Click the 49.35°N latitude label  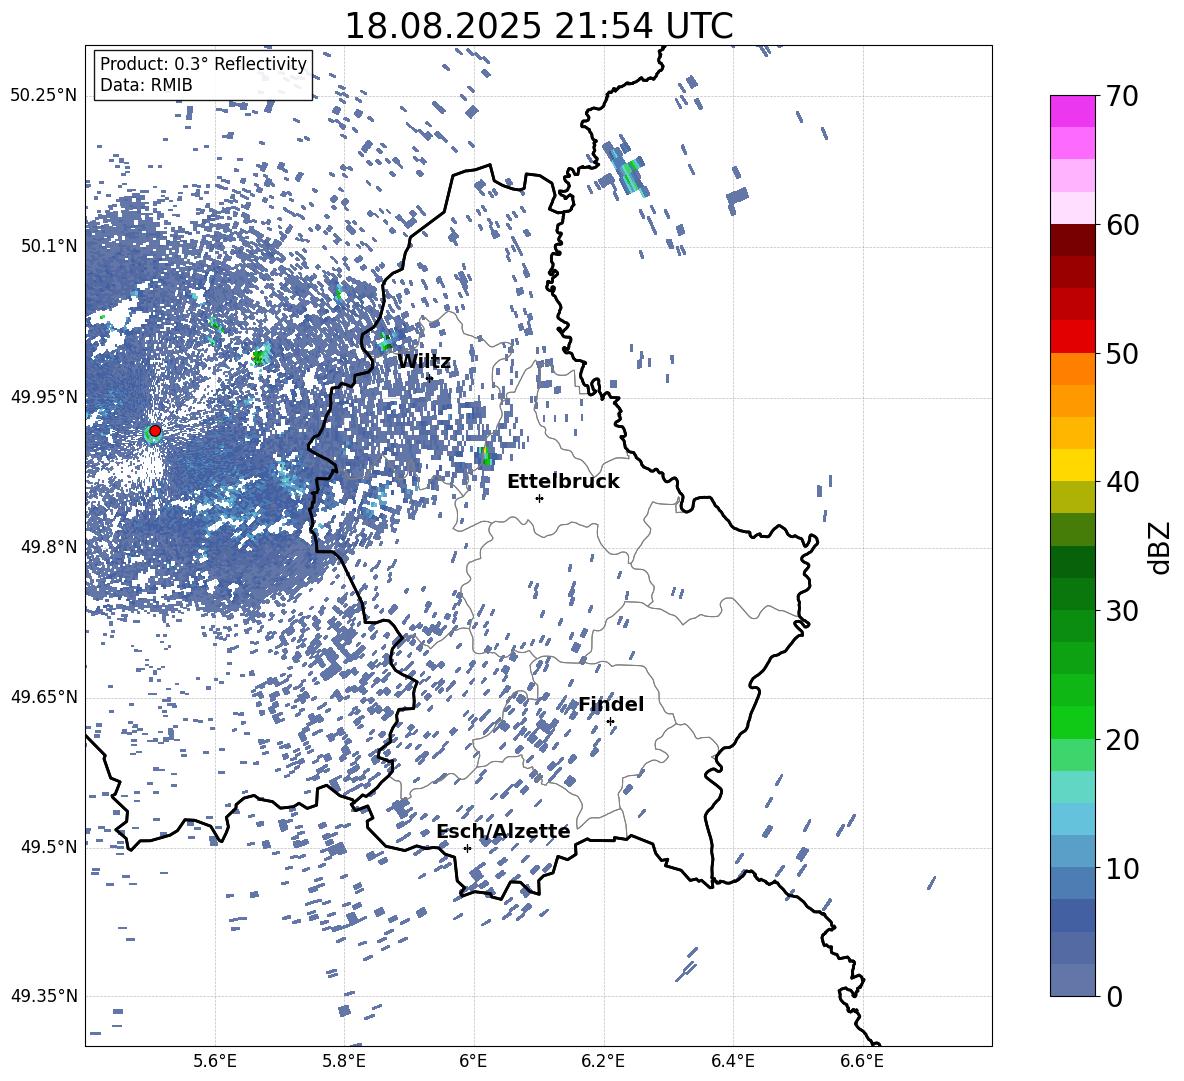tap(44, 996)
